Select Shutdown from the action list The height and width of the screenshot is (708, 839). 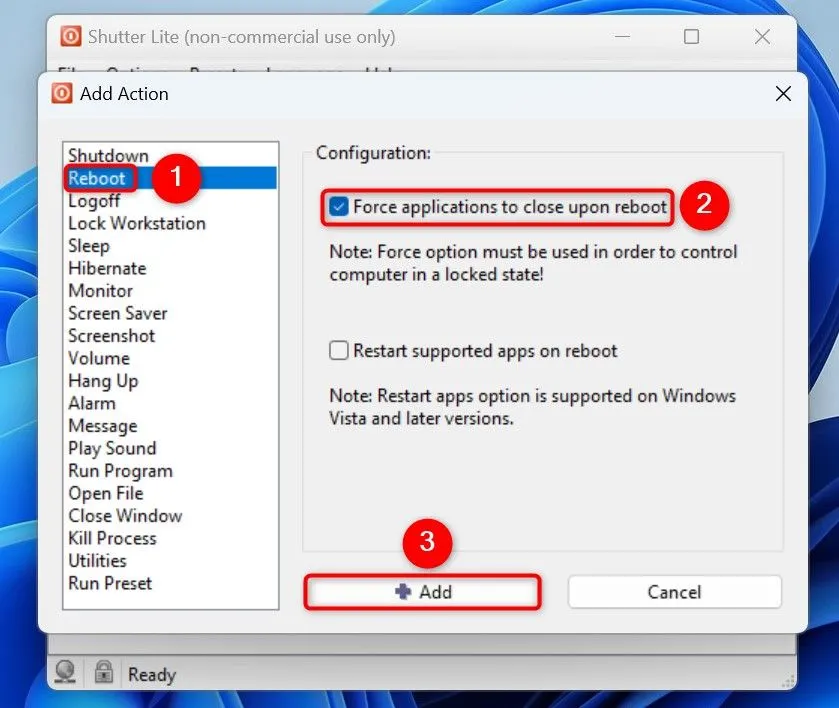108,155
